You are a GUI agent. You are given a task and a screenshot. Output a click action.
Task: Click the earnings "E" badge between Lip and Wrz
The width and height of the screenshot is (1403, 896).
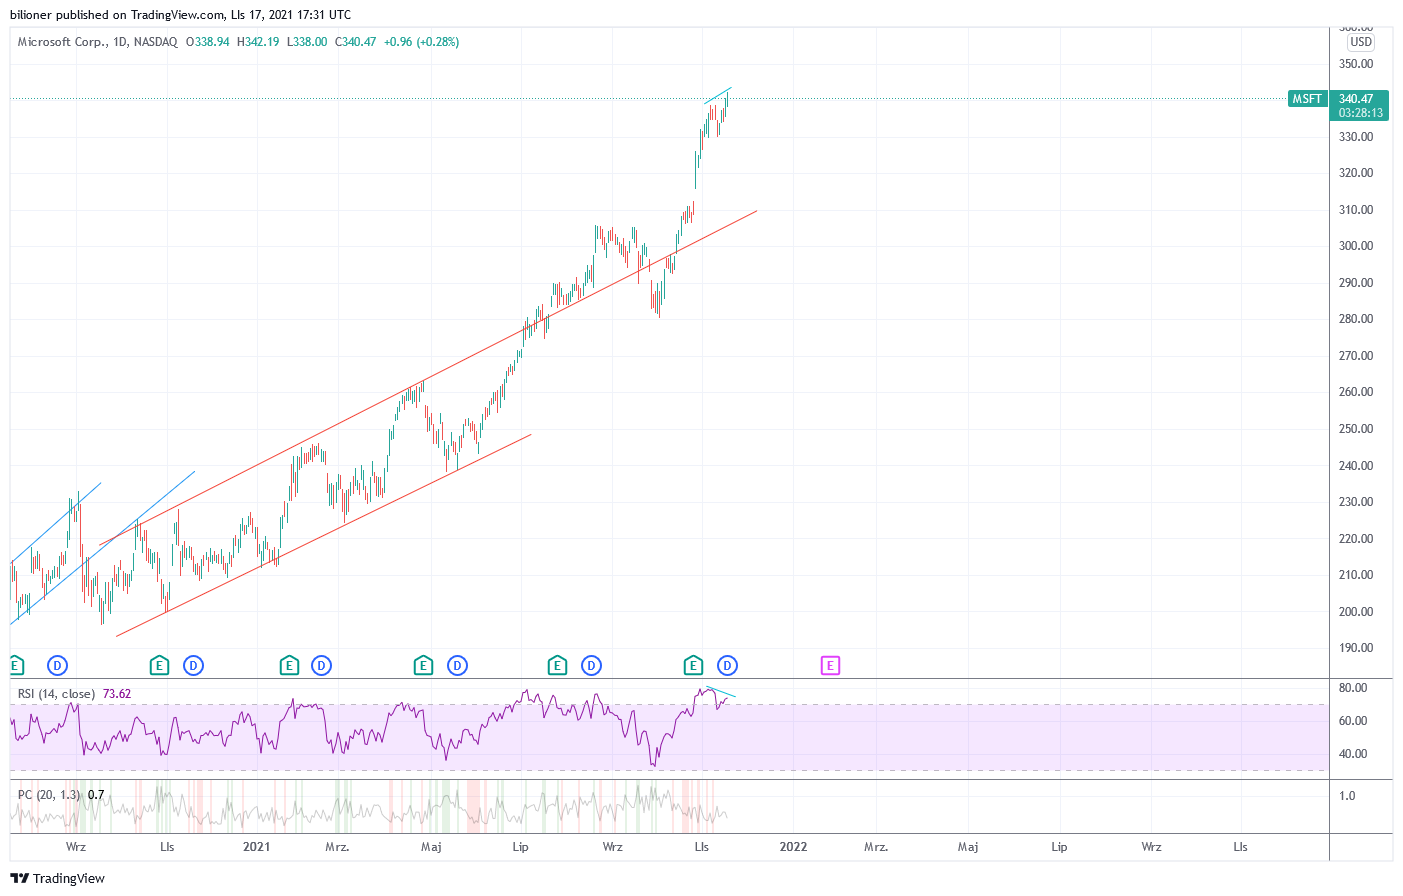coord(557,664)
